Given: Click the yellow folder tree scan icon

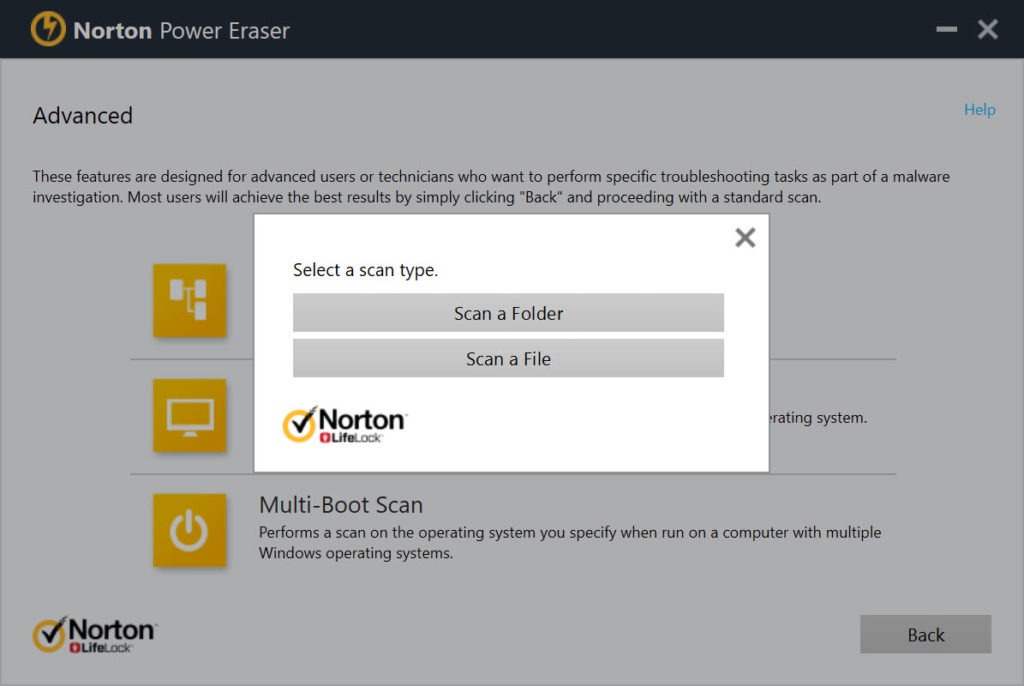Looking at the screenshot, I should click(189, 301).
